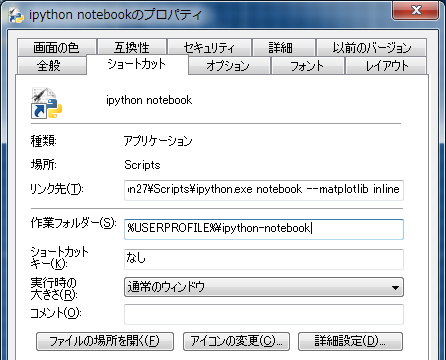
Task: Open the オプション tab
Action: (x=229, y=66)
